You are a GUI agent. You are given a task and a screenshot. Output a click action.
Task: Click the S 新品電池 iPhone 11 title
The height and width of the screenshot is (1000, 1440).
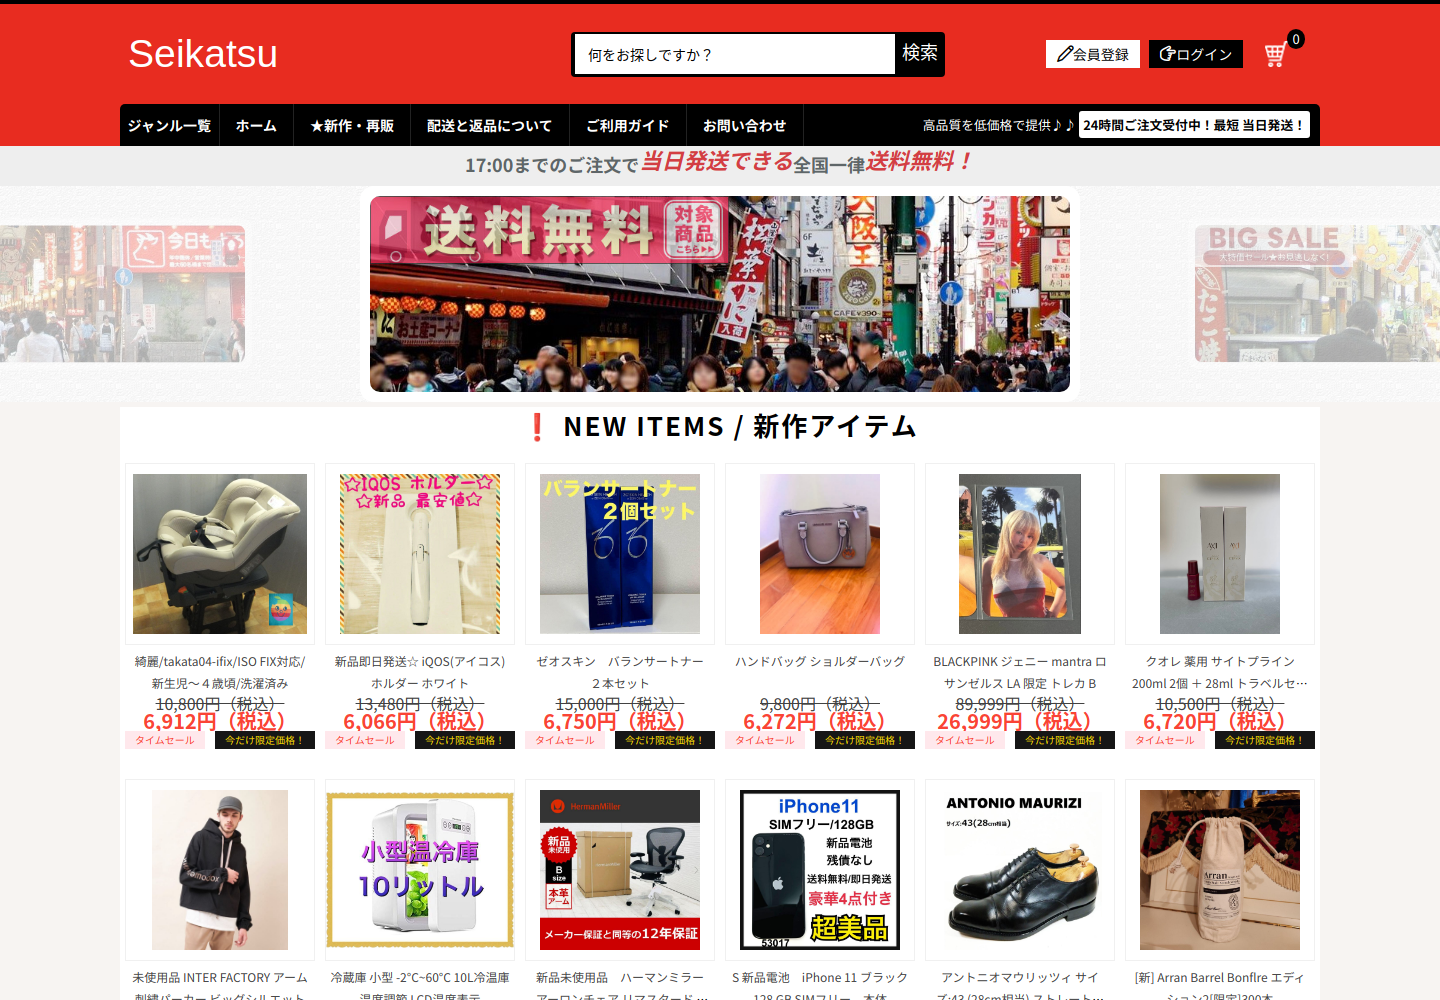[x=820, y=985]
